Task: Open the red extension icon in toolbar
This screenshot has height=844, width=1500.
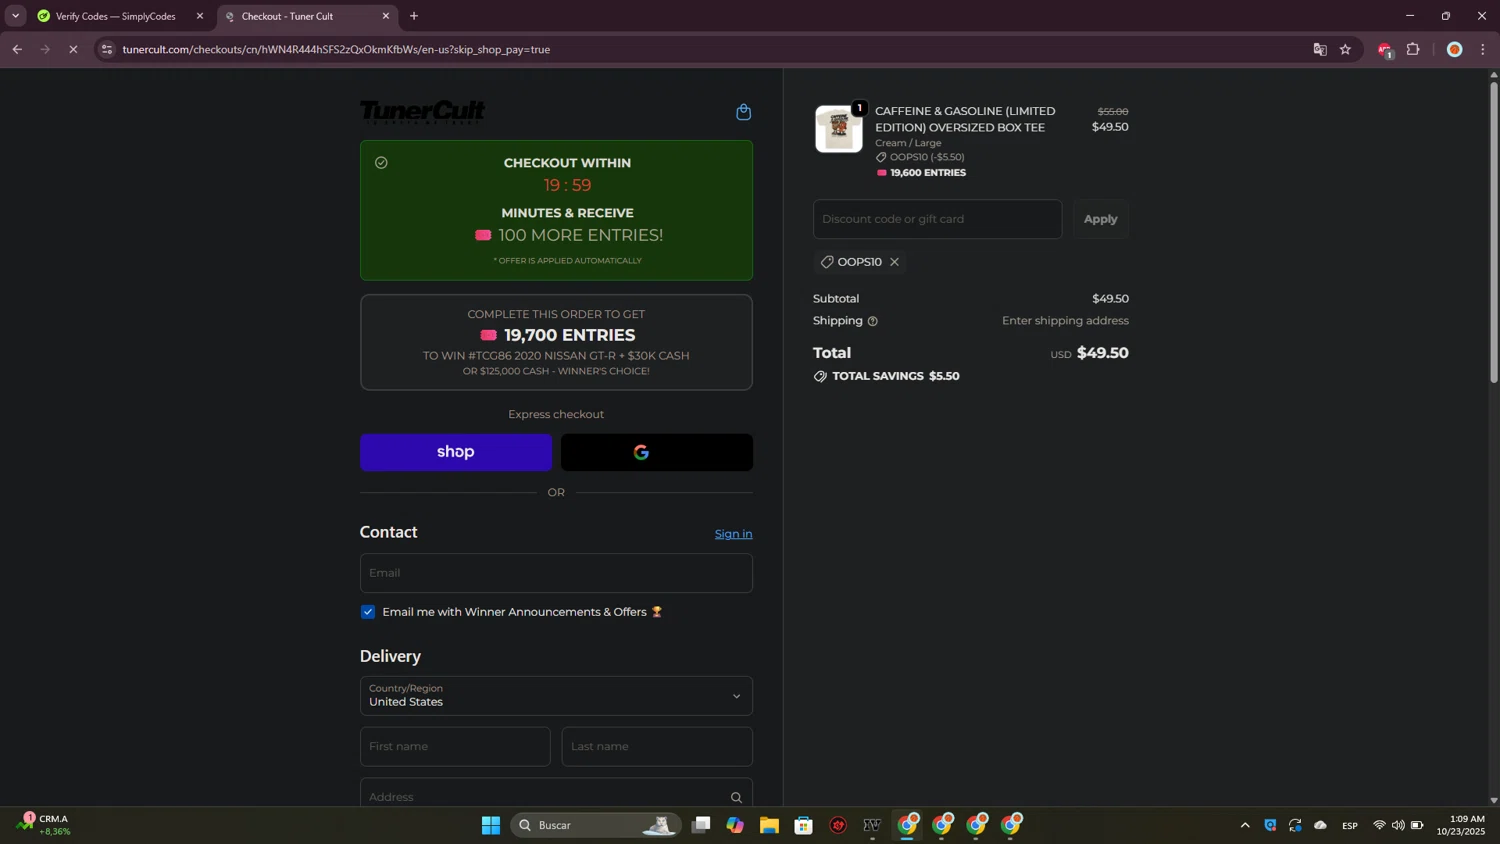Action: [x=1385, y=50]
